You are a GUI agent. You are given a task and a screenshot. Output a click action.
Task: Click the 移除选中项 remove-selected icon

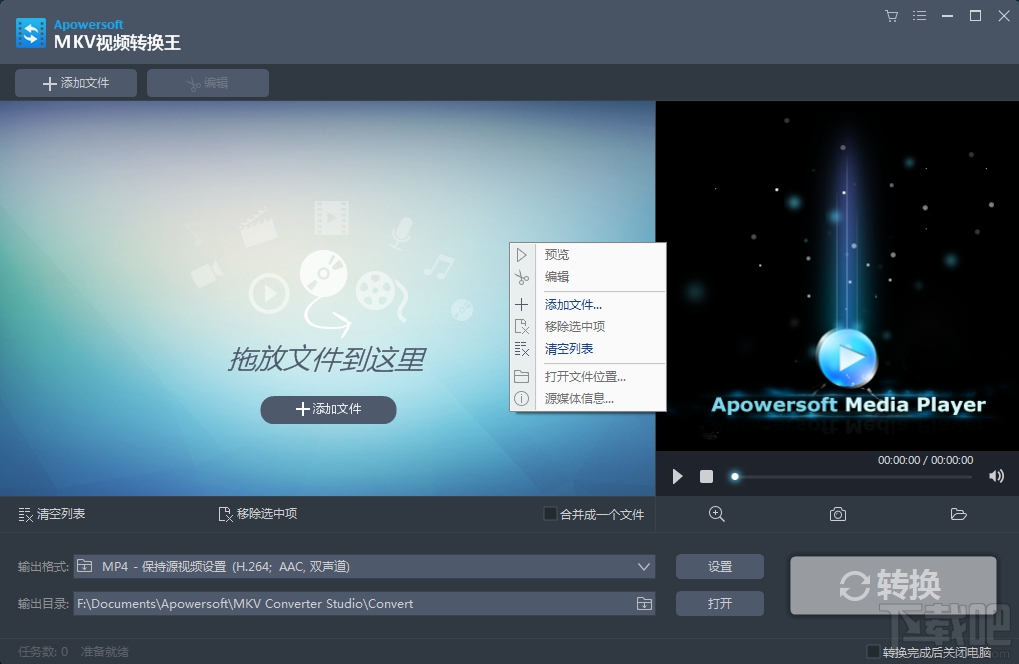pyautogui.click(x=225, y=514)
